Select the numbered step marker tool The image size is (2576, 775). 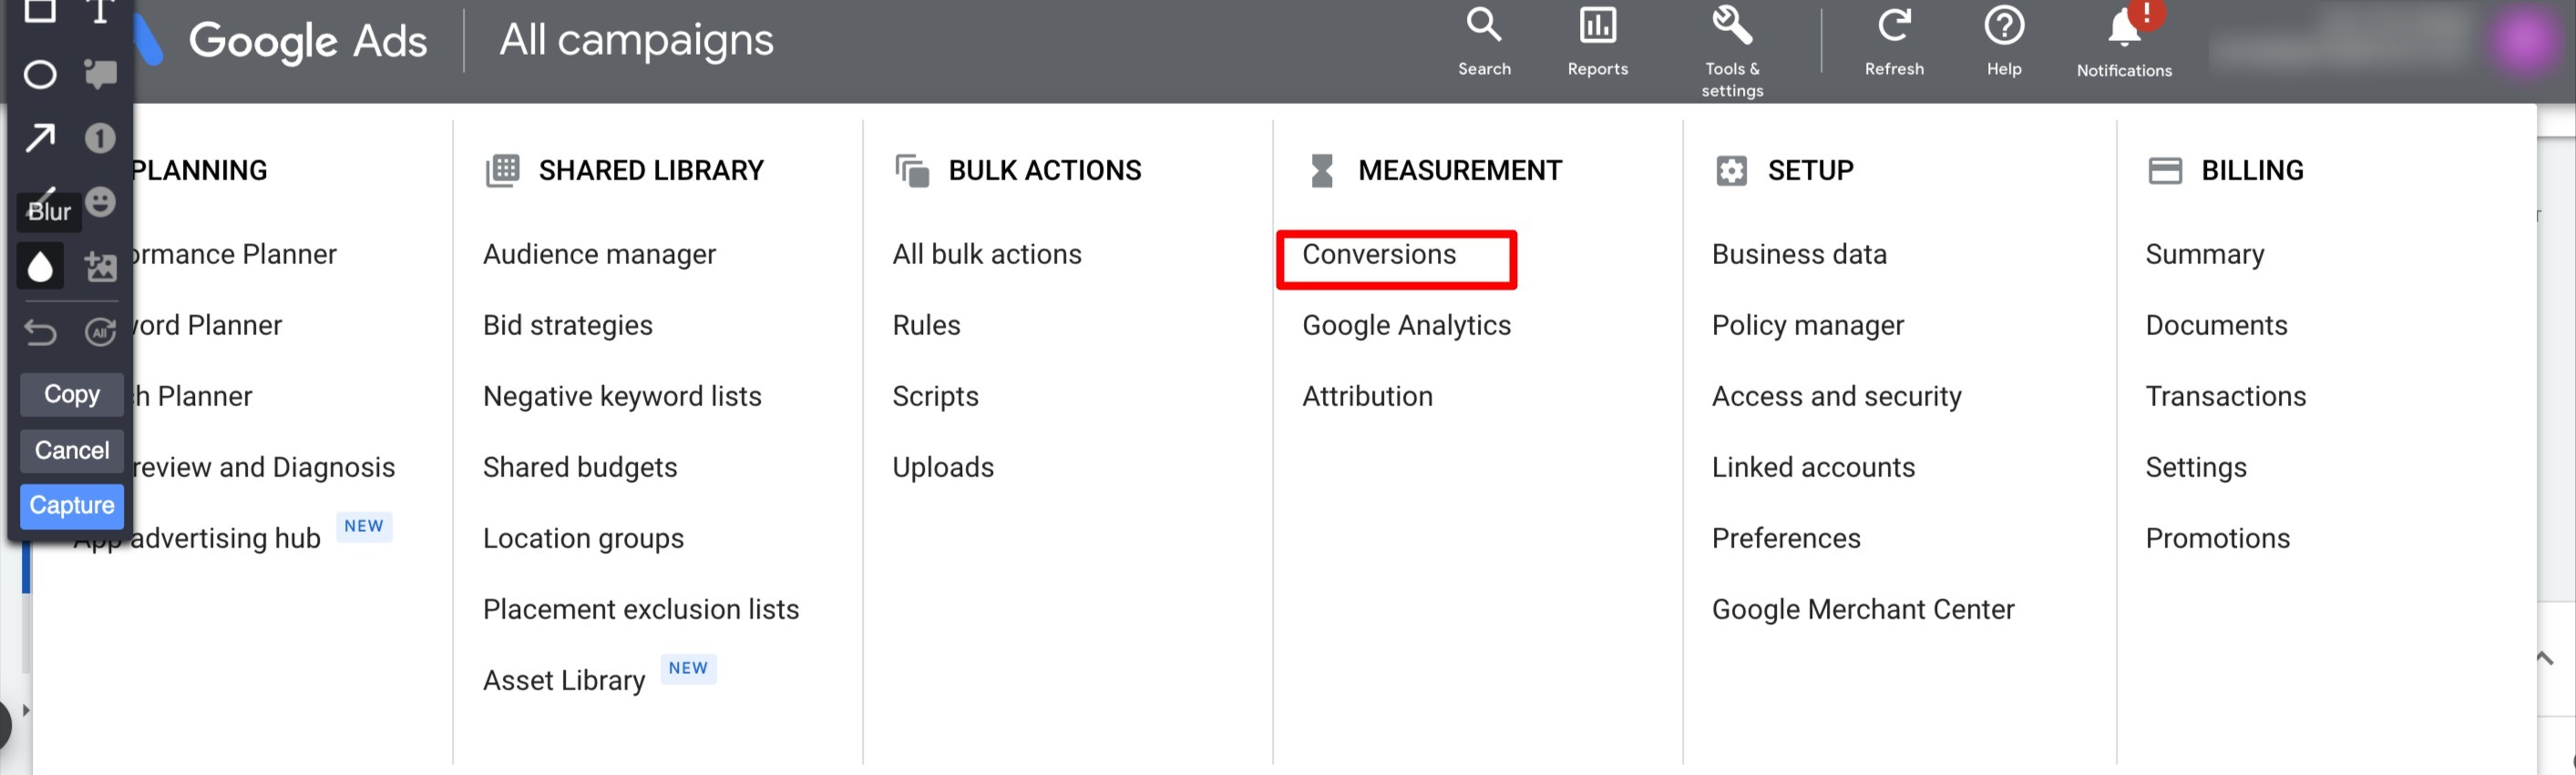[x=100, y=138]
